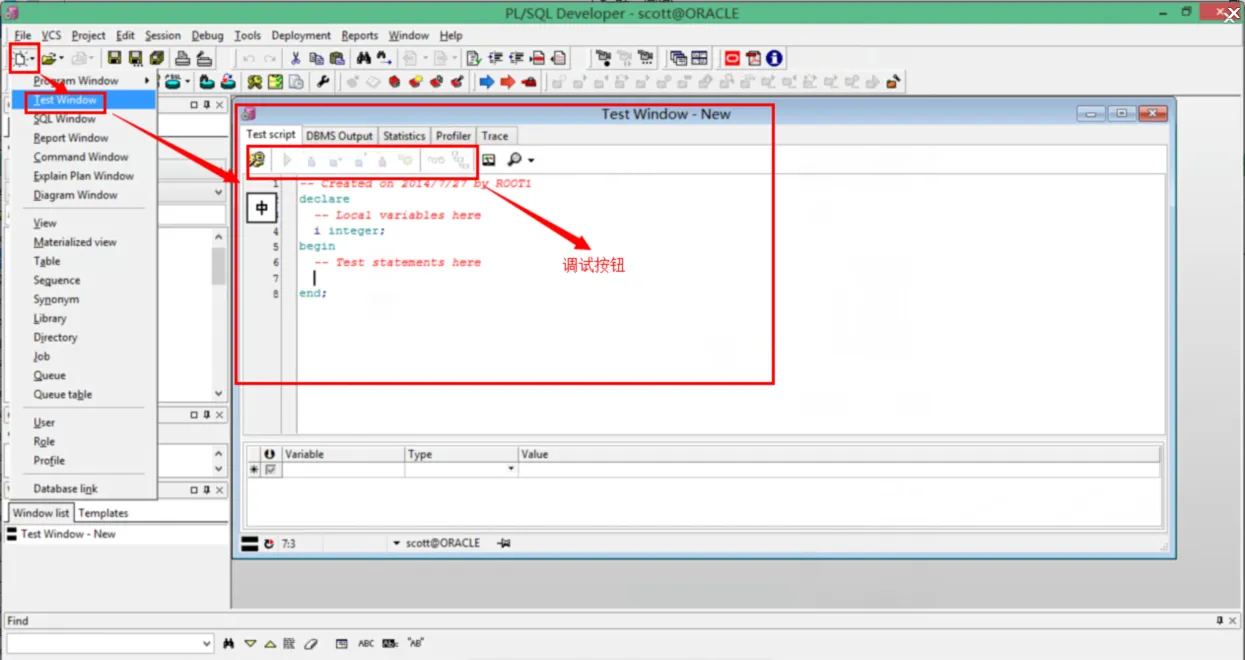
Task: Select Sequence menu entry
Action: tap(57, 281)
